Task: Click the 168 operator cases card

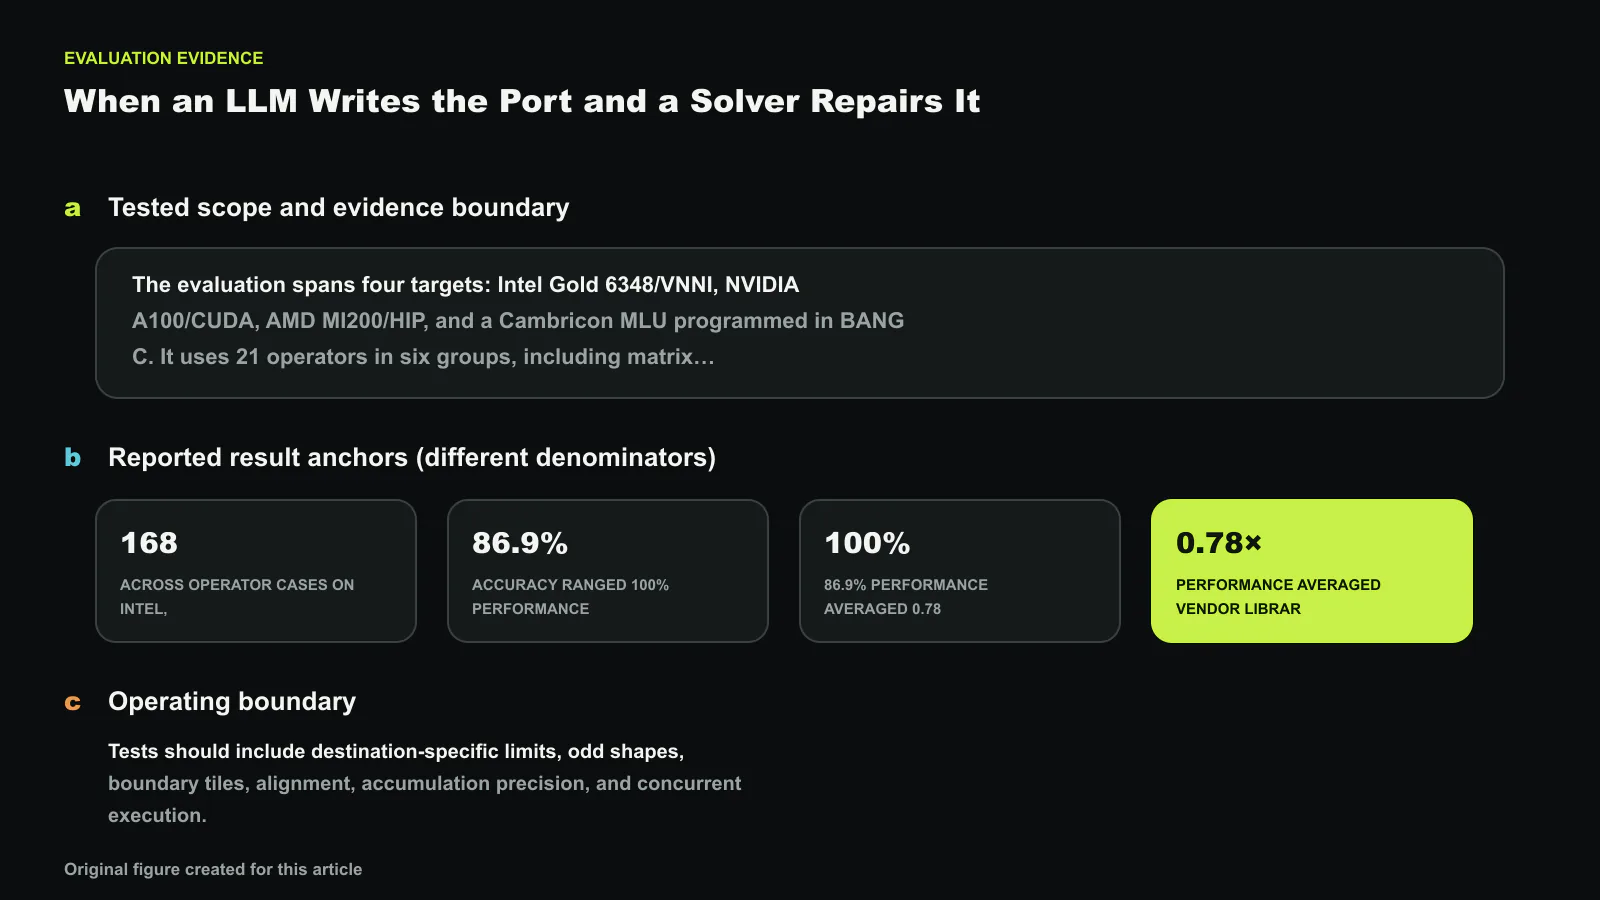Action: point(256,571)
